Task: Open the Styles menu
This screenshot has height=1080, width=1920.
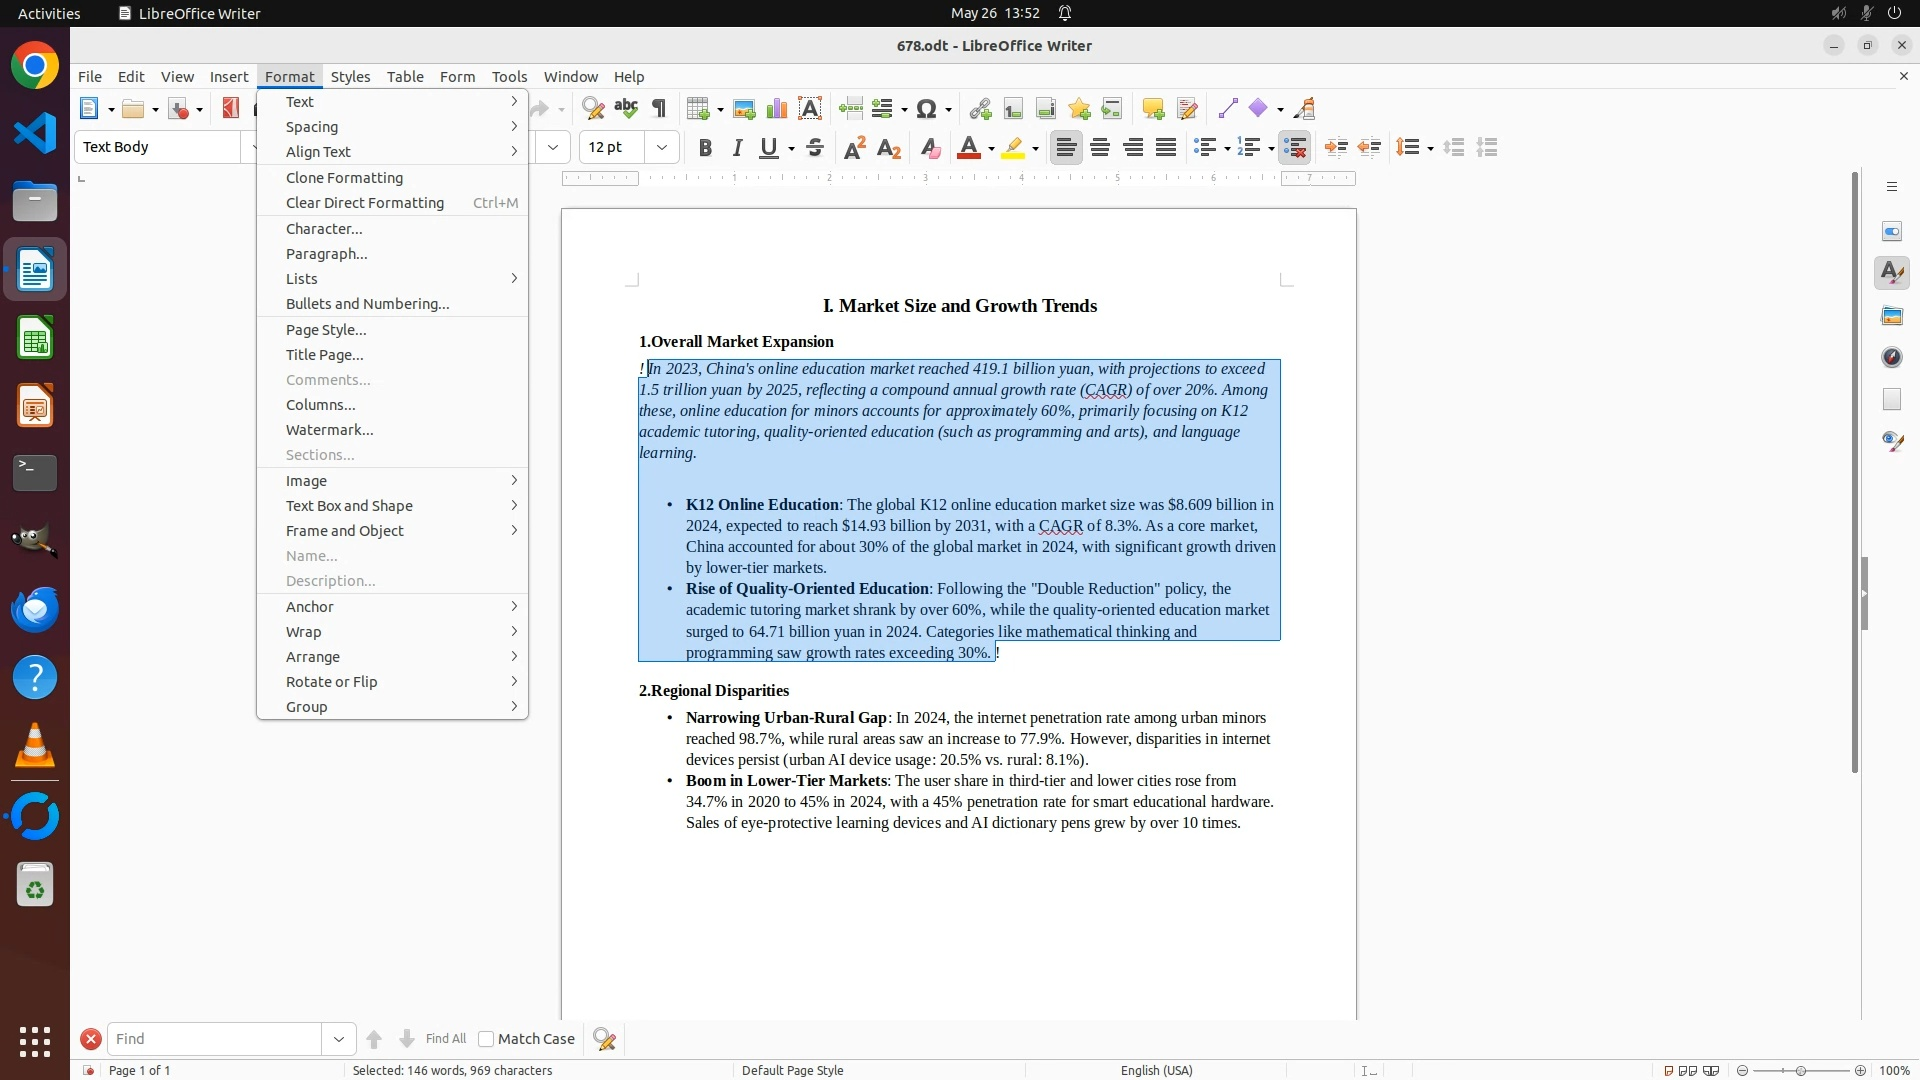Action: pyautogui.click(x=350, y=77)
